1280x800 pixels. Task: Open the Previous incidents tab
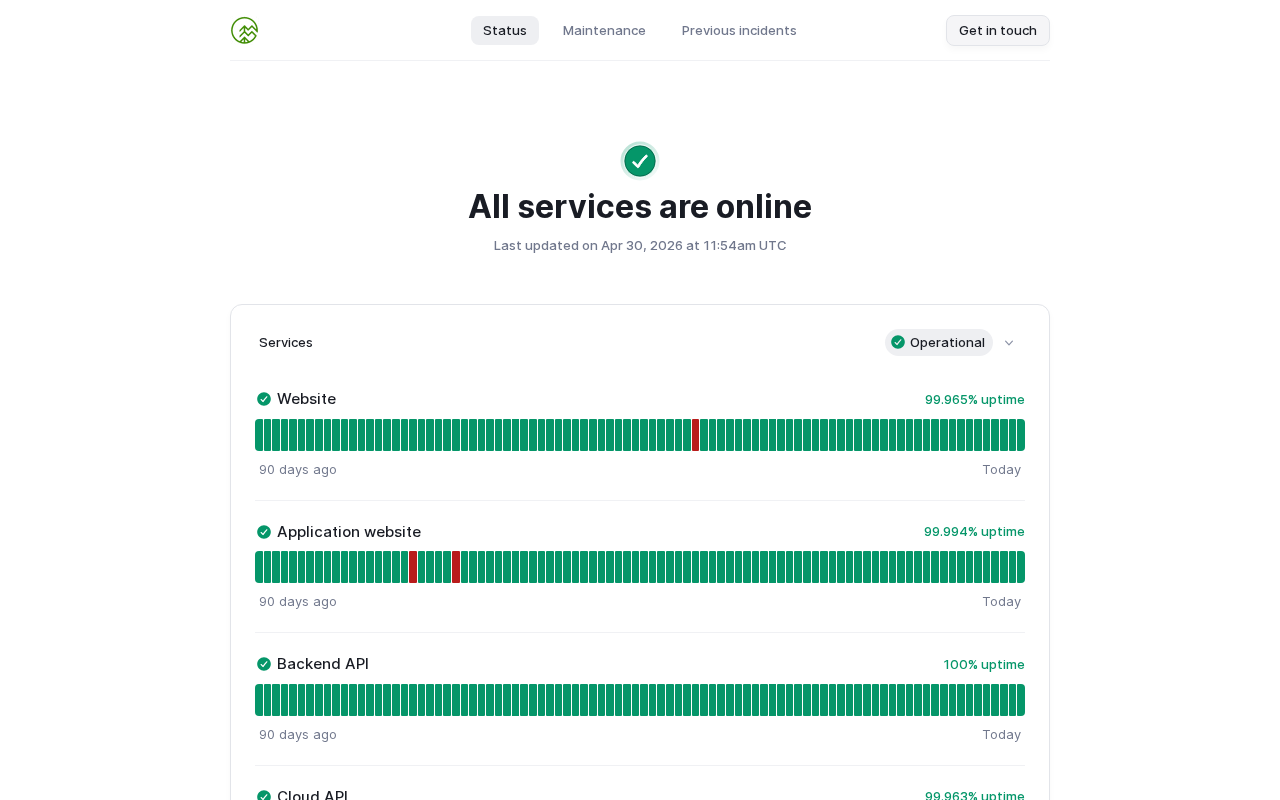tap(739, 30)
